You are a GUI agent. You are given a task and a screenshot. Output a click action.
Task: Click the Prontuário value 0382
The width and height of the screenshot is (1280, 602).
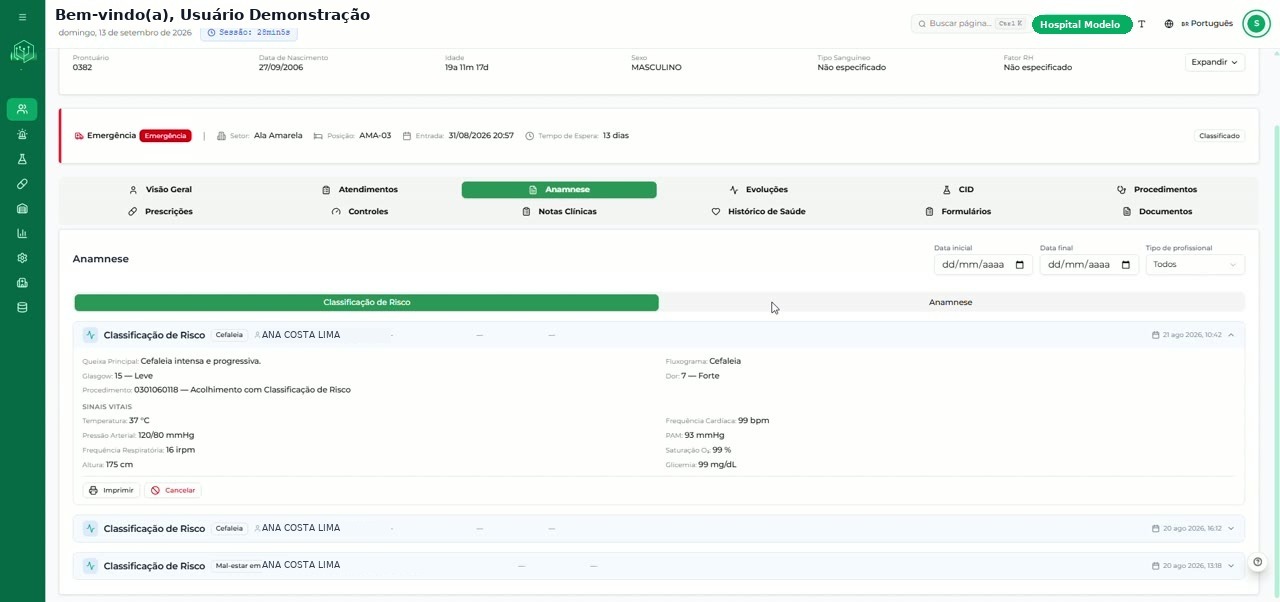point(82,68)
